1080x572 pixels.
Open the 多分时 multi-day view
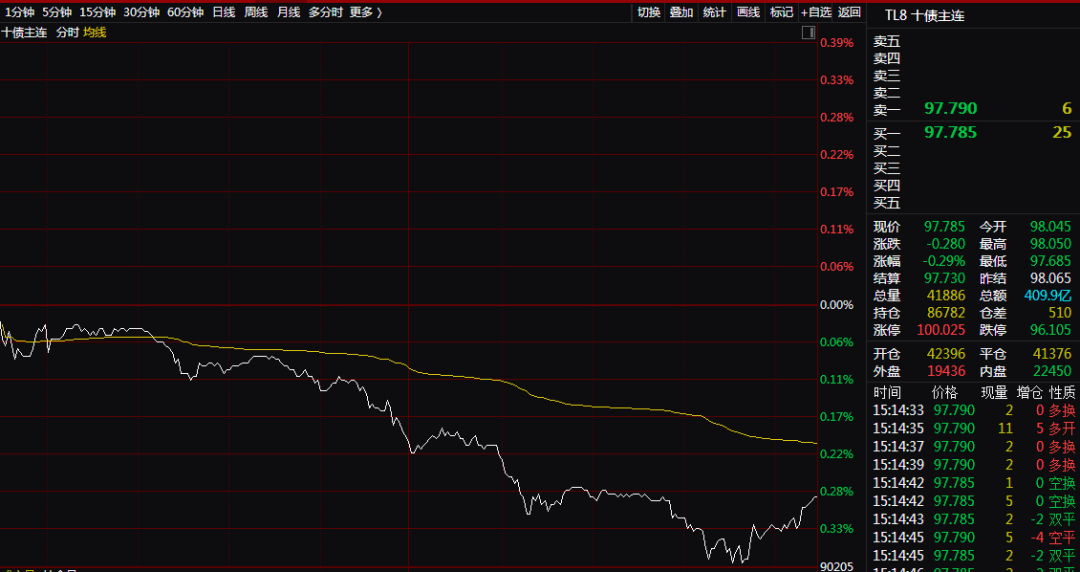(x=325, y=12)
